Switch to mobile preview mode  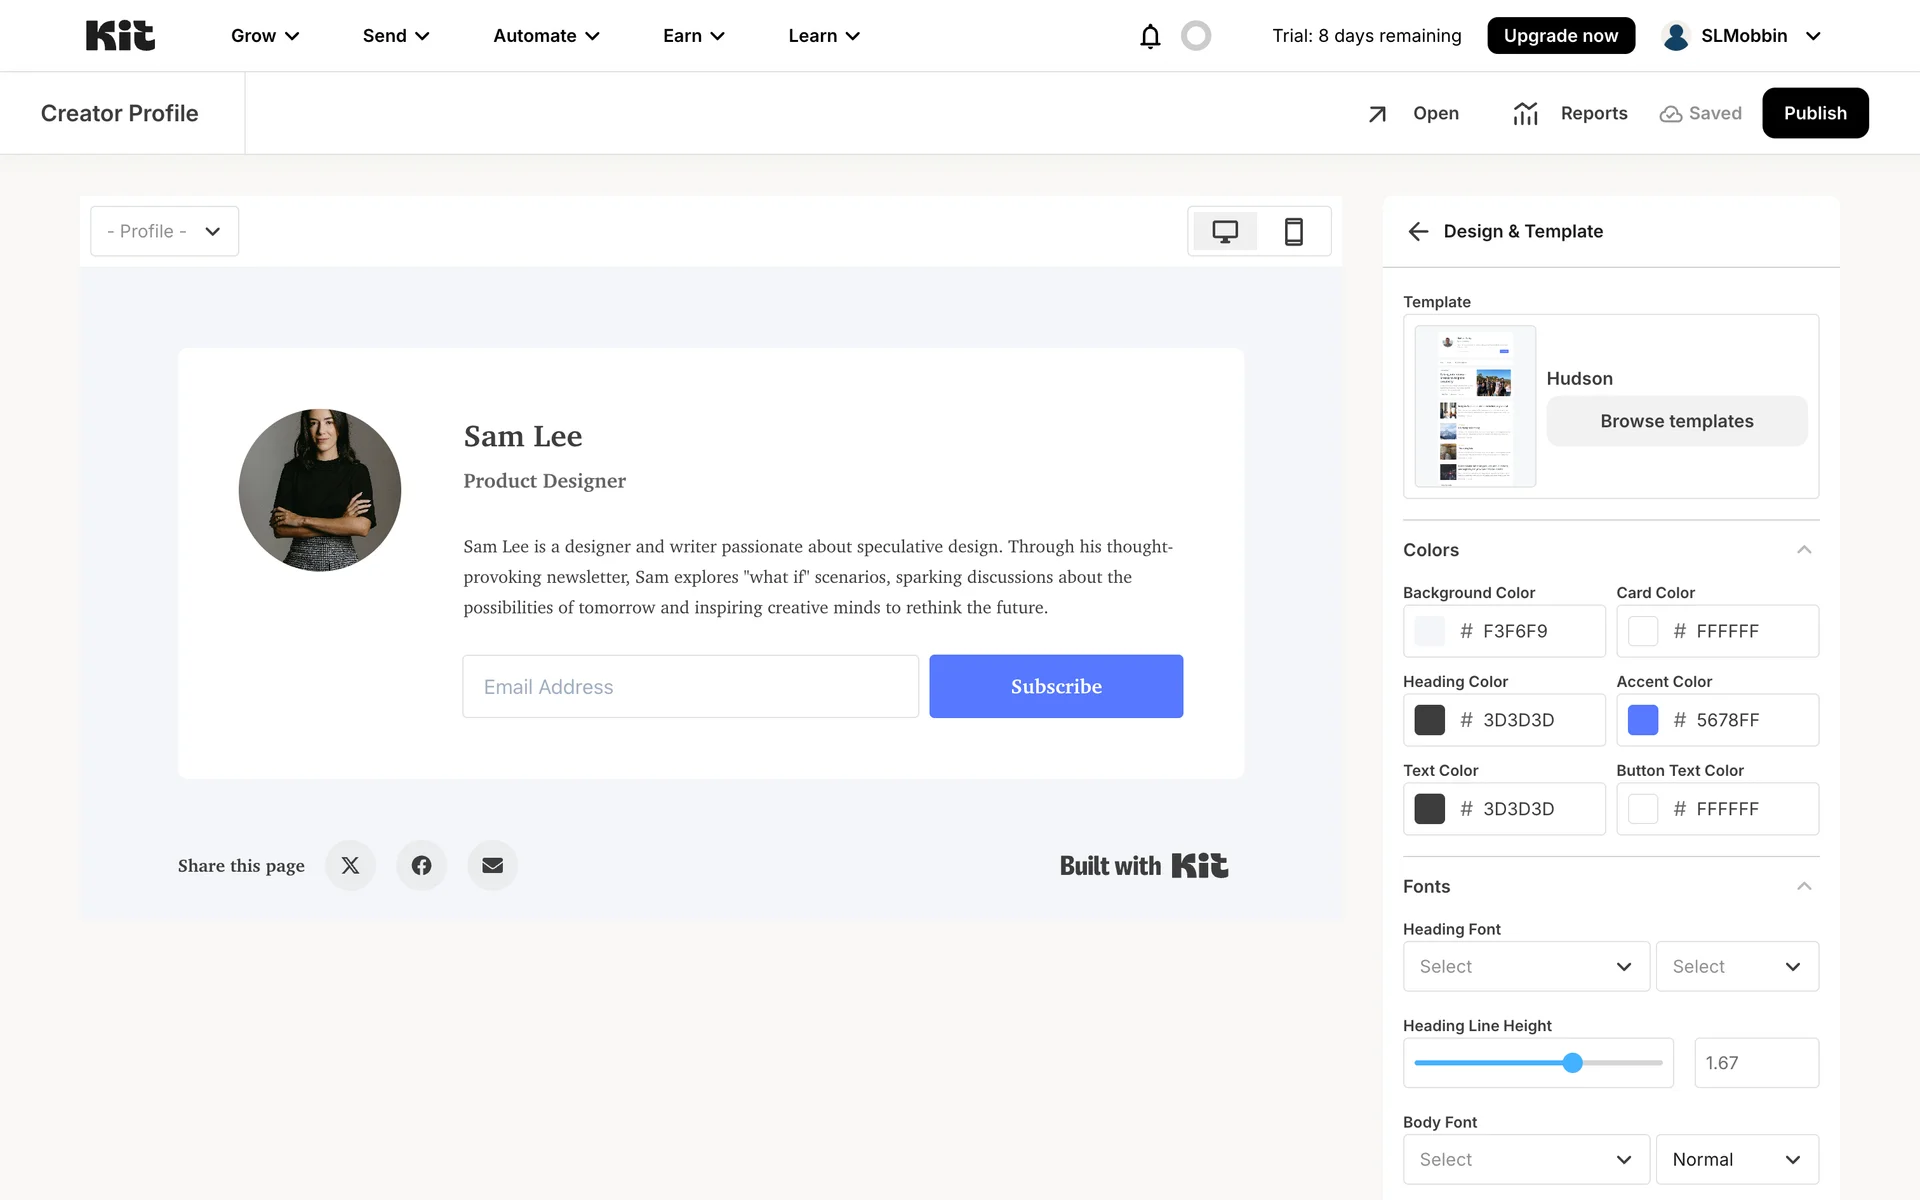1293,231
